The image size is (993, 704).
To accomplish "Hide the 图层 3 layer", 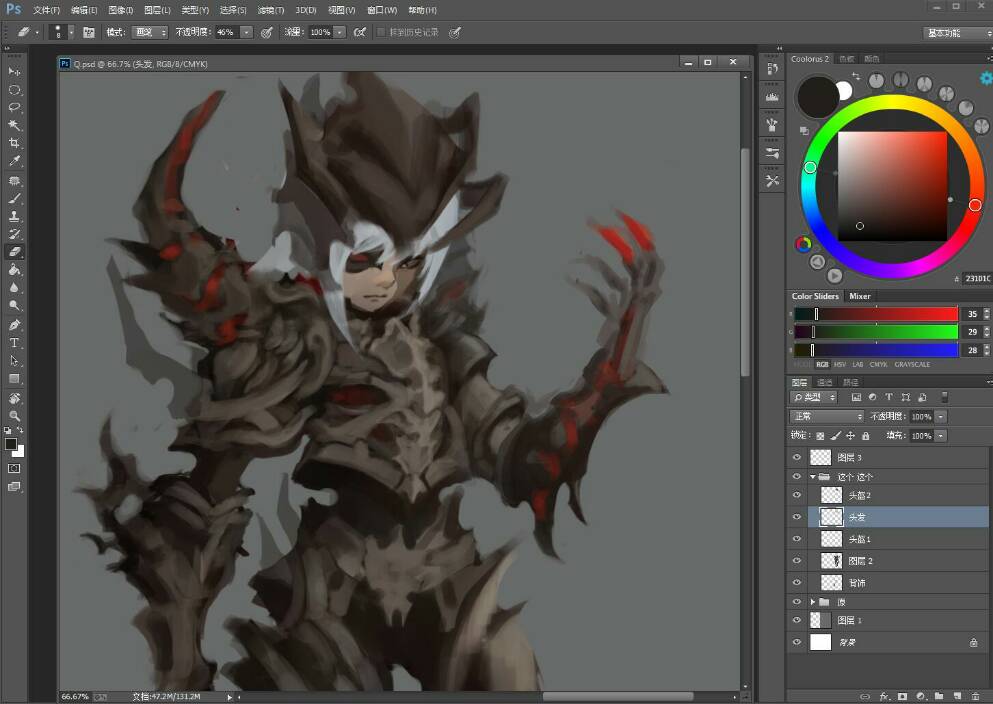I will 797,457.
